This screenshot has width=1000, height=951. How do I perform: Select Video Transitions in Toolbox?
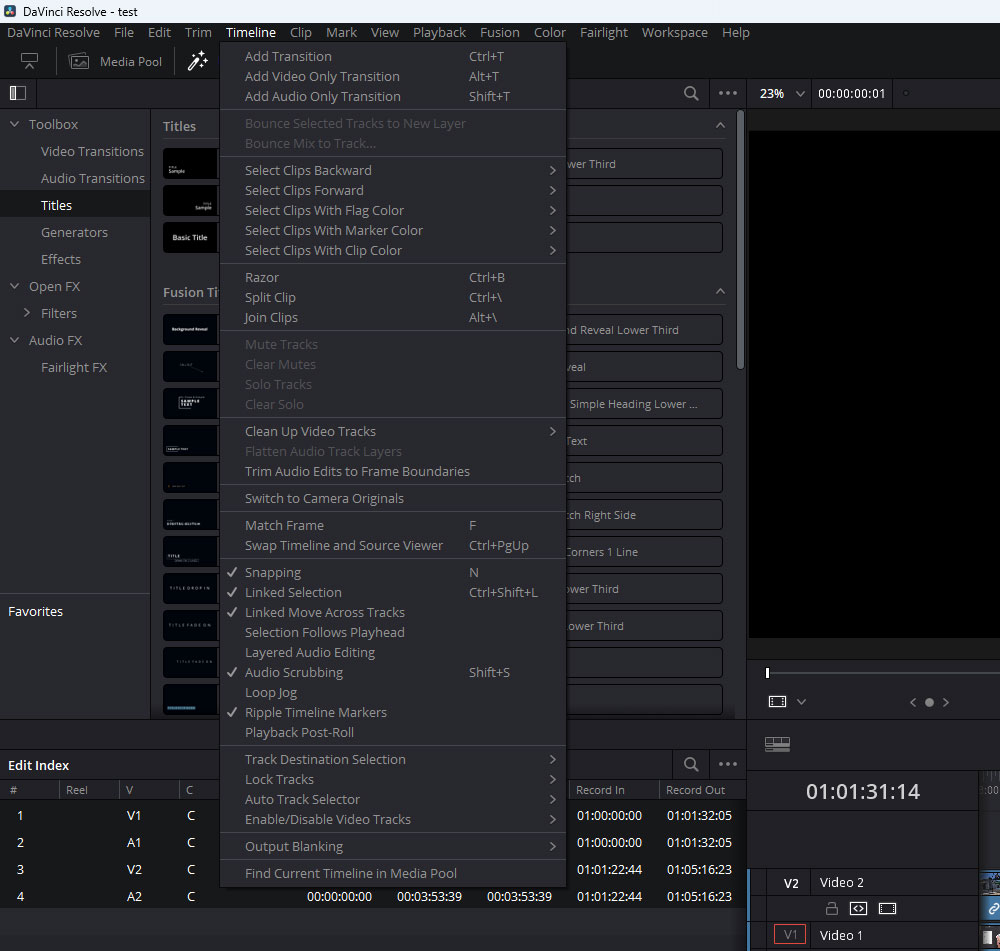(92, 151)
